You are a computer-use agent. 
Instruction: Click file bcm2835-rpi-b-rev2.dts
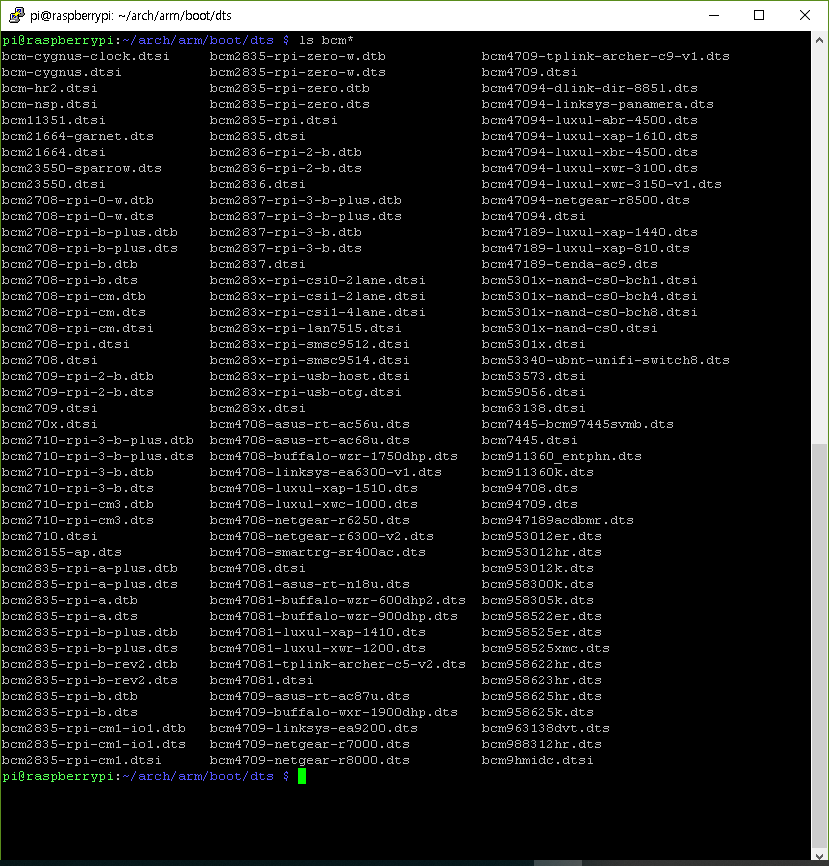click(89, 681)
